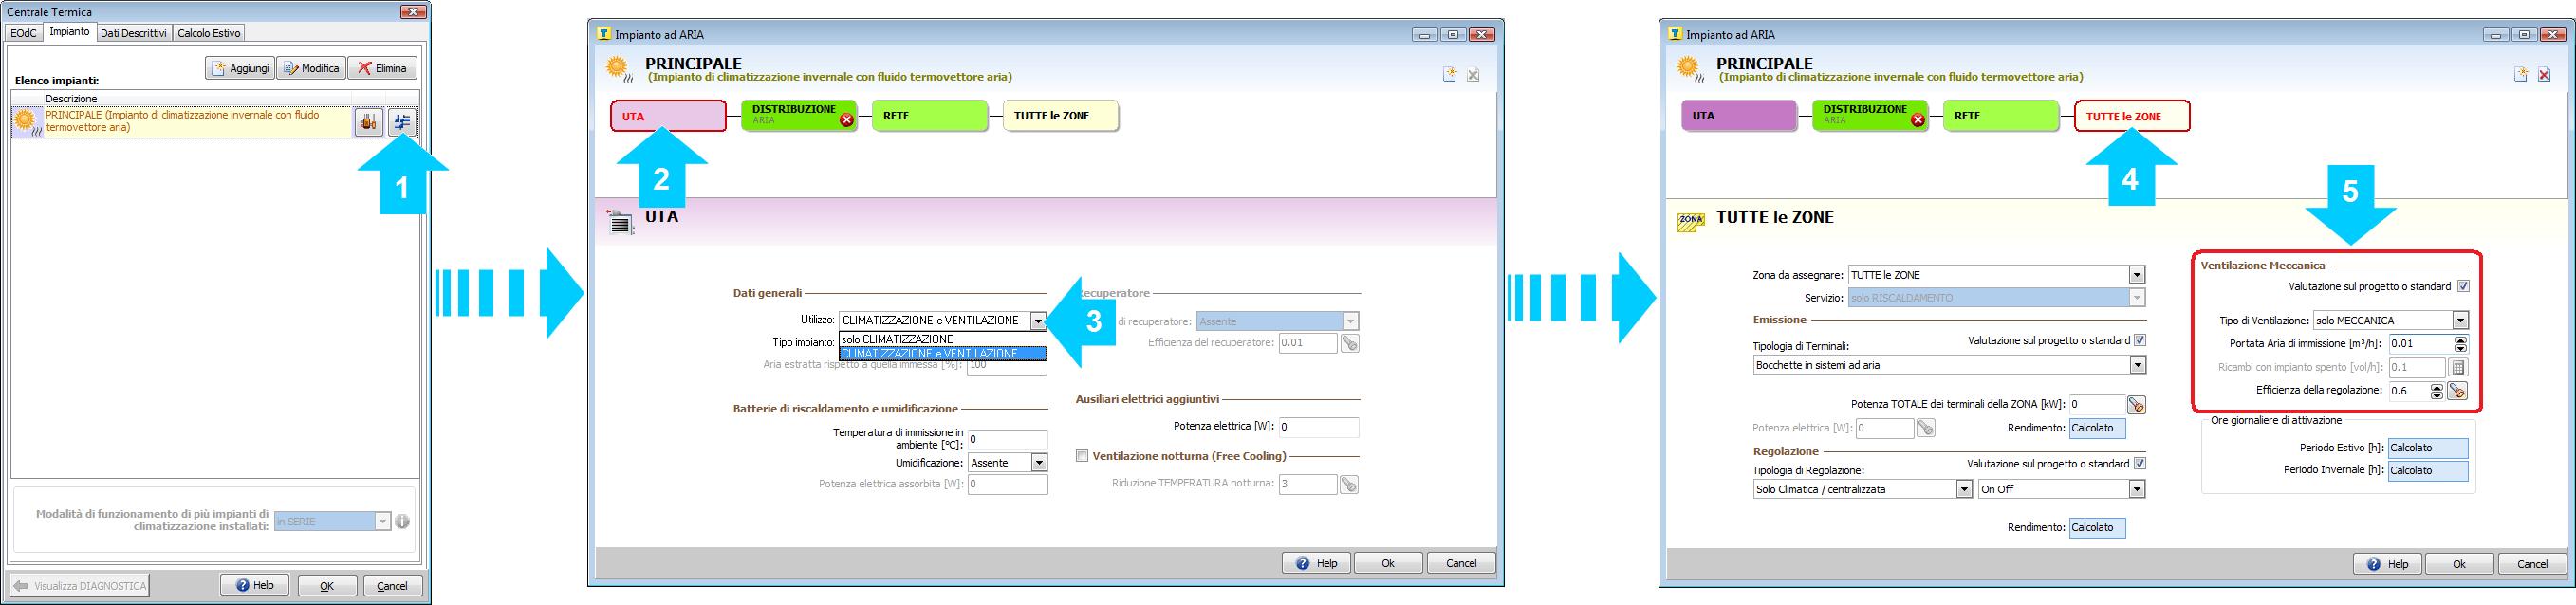Click the boiler generator icon in PRINCIPALE row
This screenshot has height=605, width=2576.
pyautogui.click(x=368, y=122)
